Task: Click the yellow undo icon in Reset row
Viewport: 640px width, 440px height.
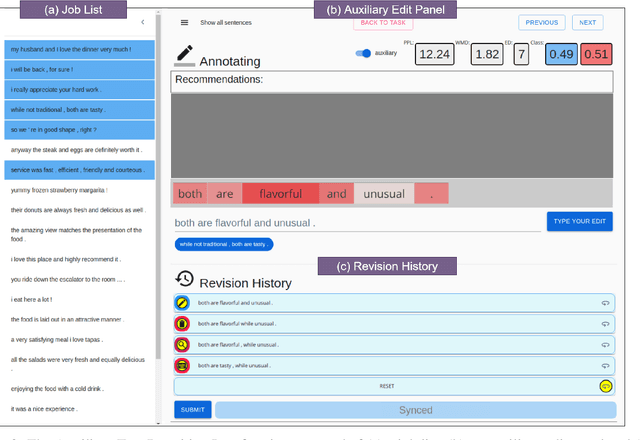Action: [x=605, y=386]
